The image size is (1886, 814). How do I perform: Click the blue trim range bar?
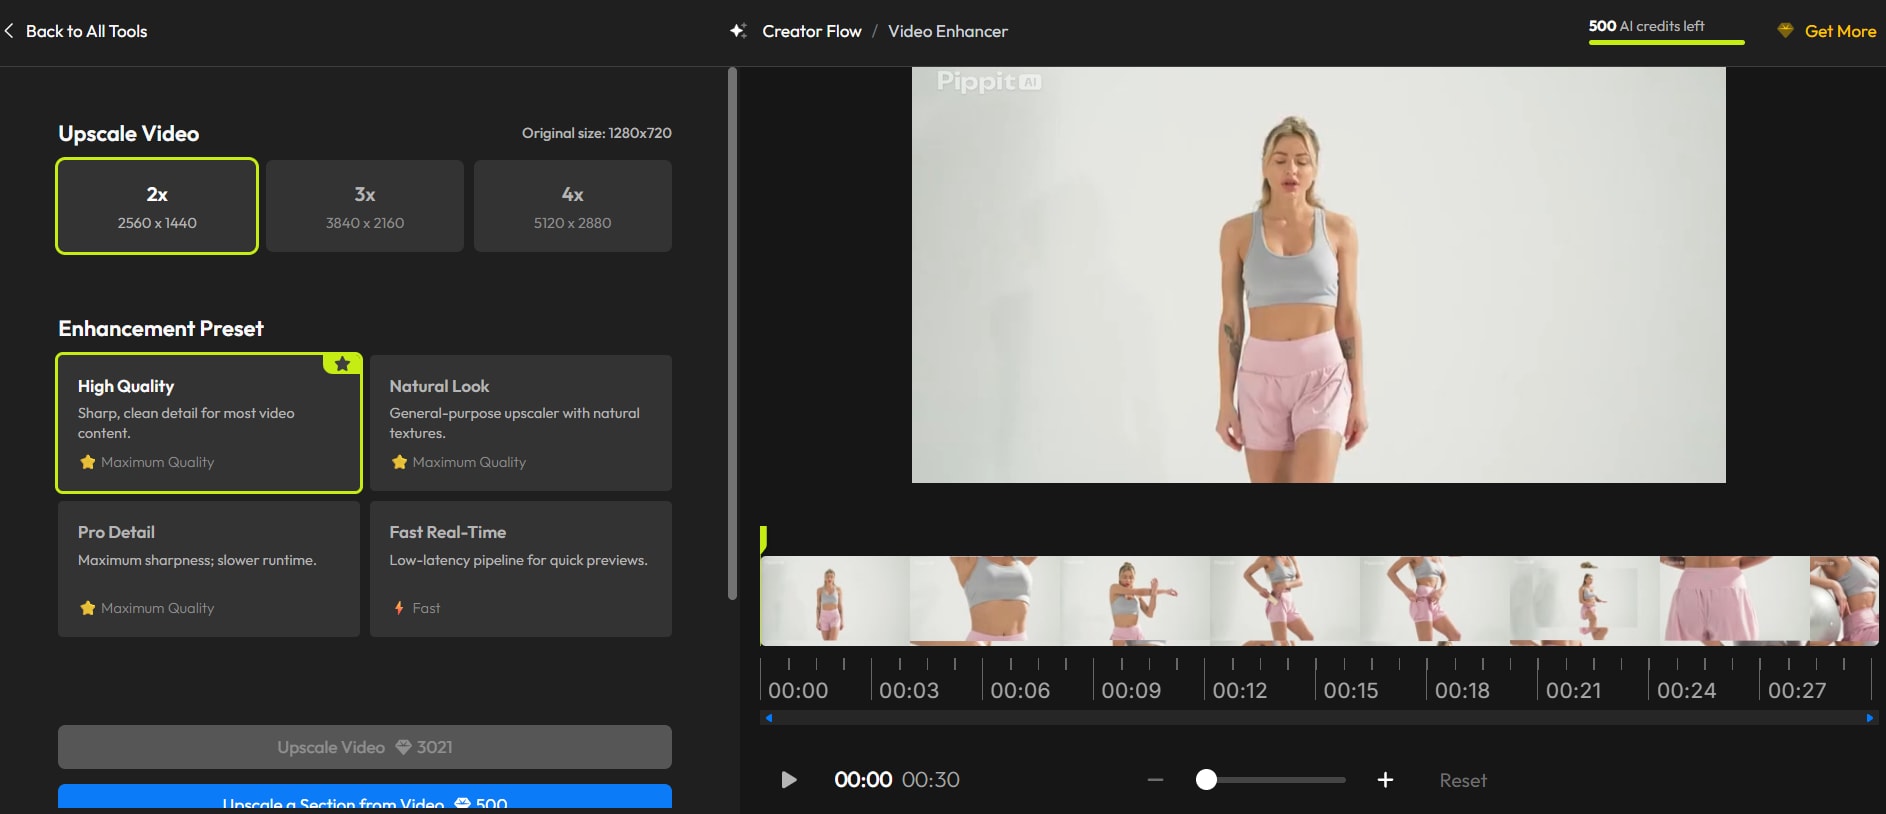[x=1319, y=718]
